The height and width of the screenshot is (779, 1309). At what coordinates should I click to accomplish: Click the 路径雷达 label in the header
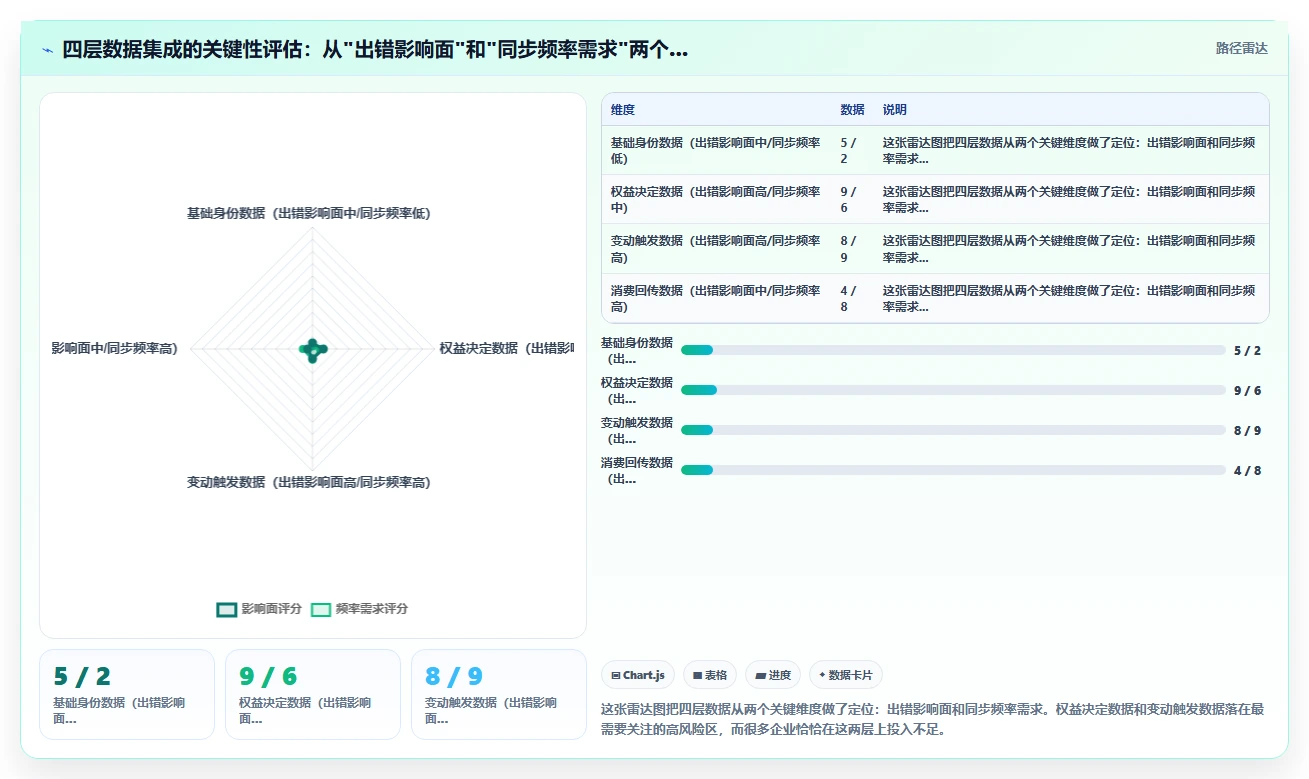pyautogui.click(x=1241, y=48)
